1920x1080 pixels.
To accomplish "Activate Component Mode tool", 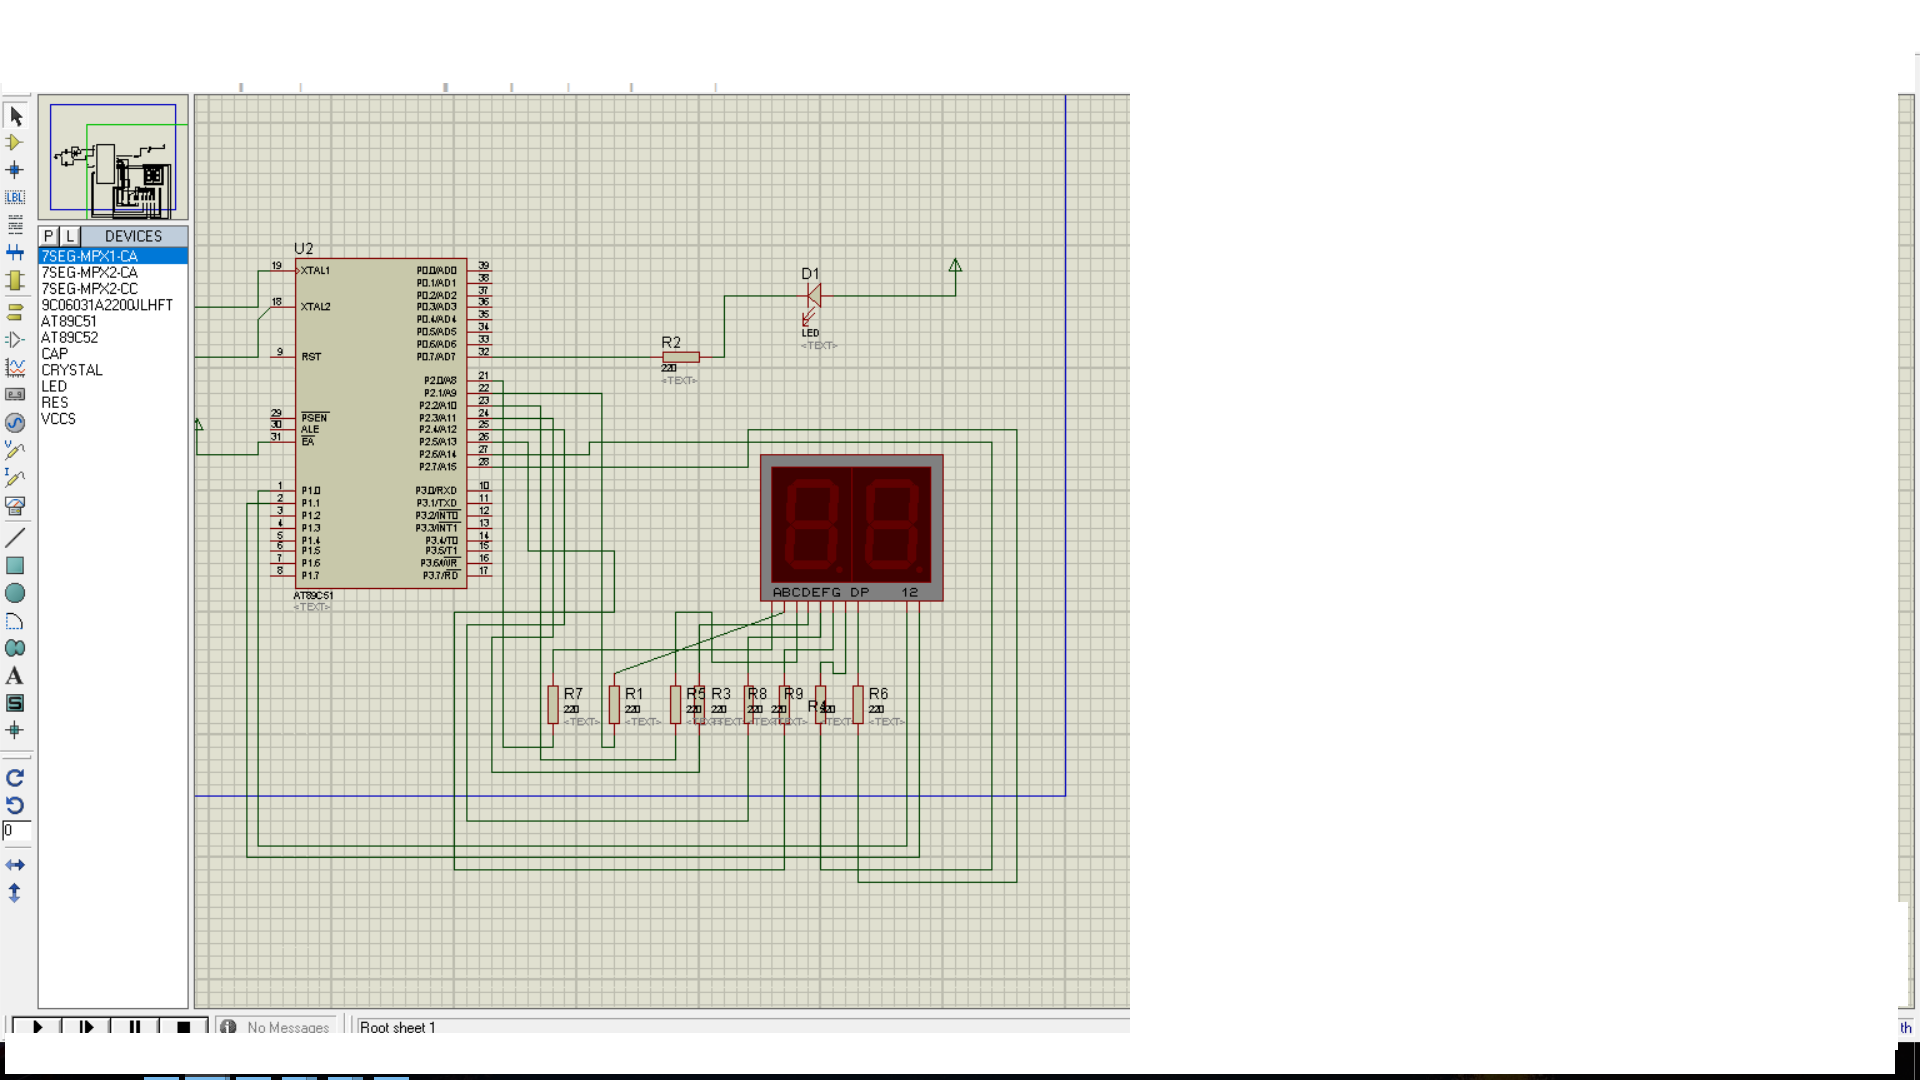I will tap(15, 143).
